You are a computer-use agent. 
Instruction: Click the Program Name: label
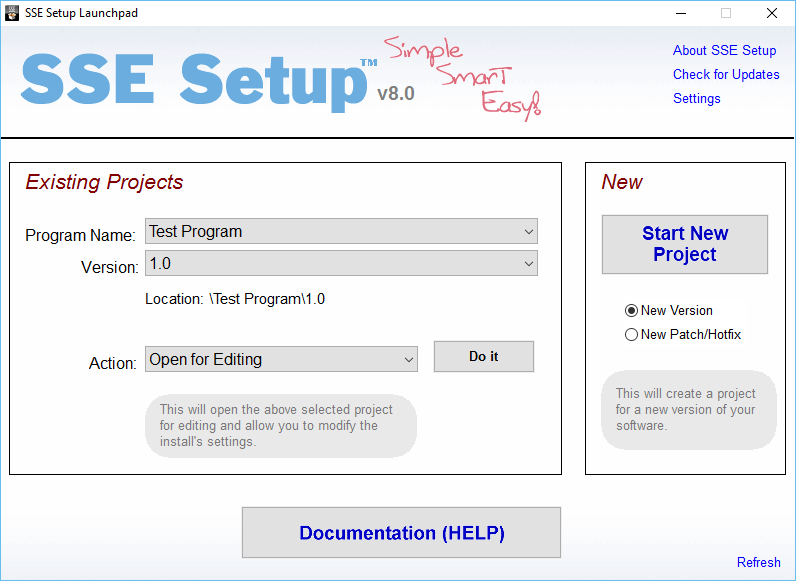pyautogui.click(x=80, y=235)
